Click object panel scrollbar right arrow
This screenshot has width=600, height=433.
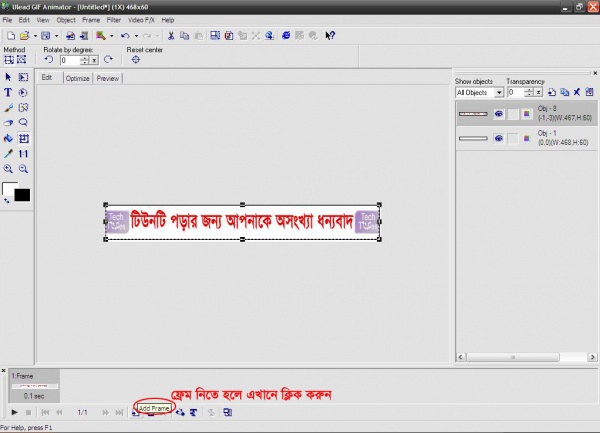pyautogui.click(x=592, y=357)
